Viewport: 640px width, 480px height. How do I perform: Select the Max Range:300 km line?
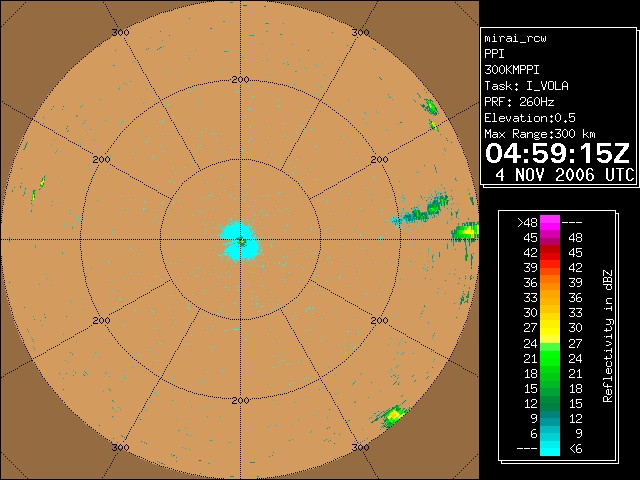(x=540, y=134)
